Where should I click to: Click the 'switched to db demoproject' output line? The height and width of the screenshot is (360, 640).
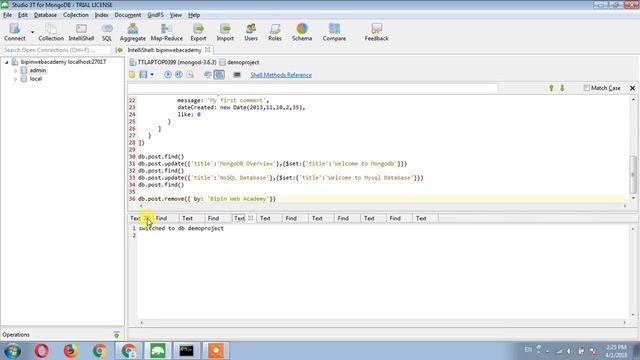coord(181,229)
